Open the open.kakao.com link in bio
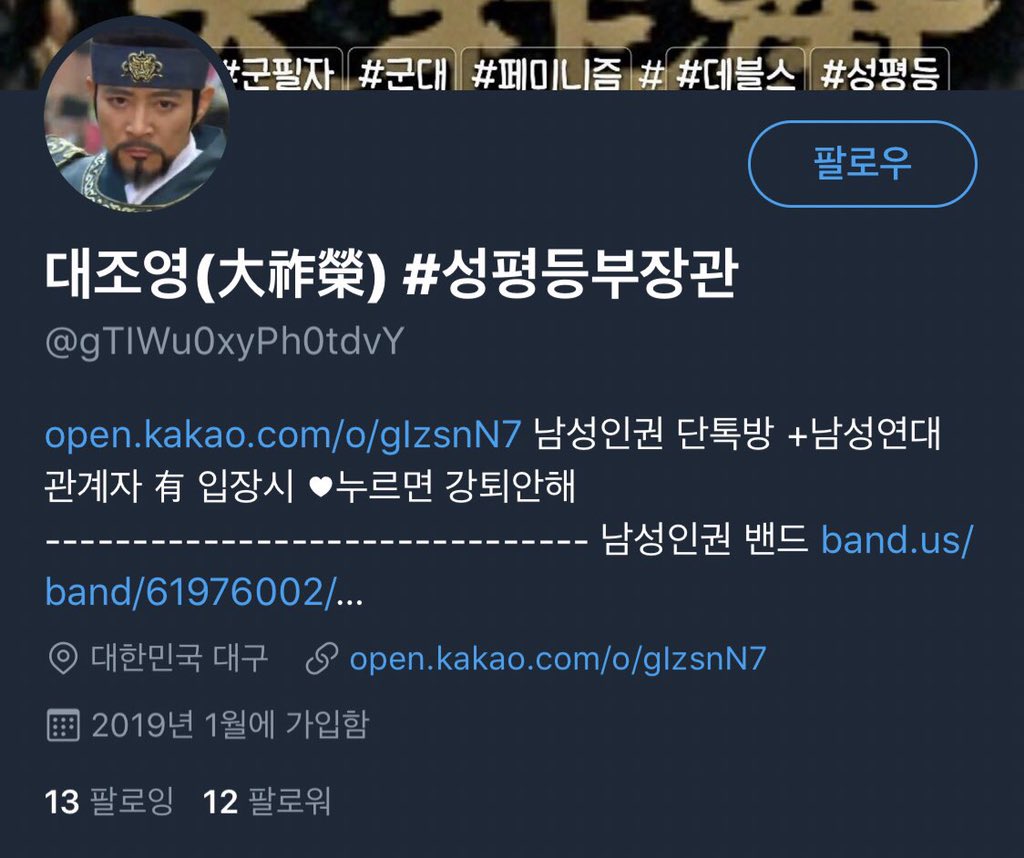The width and height of the screenshot is (1024, 858). click(x=283, y=434)
